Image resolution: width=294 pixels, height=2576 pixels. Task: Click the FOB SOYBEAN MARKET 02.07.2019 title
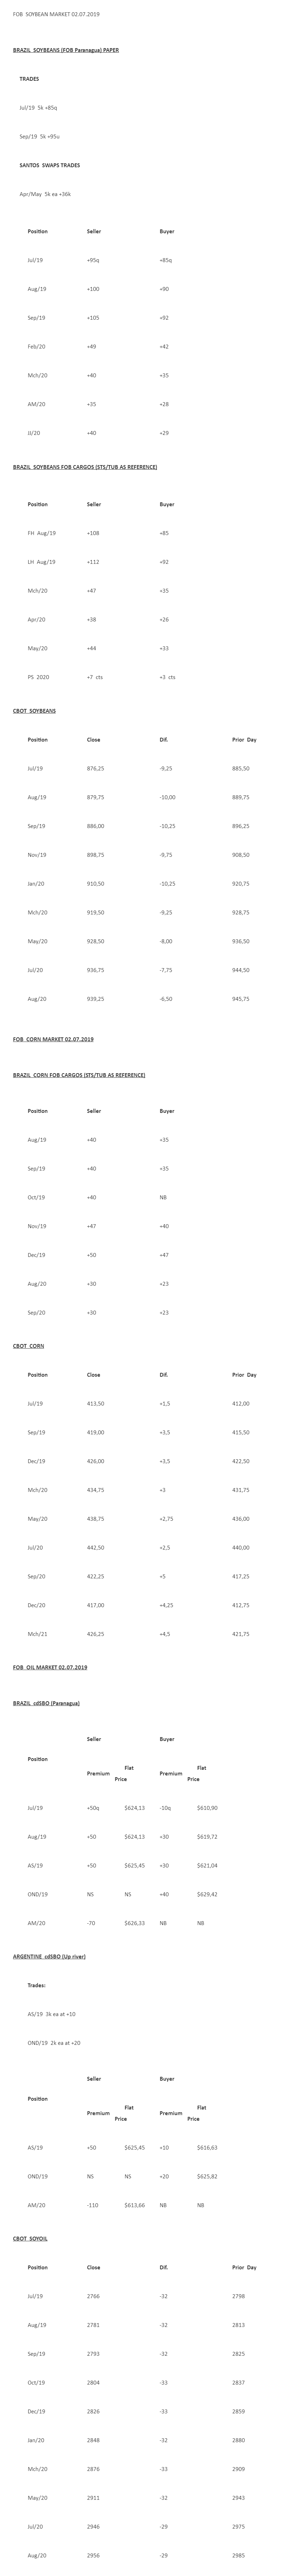[56, 15]
